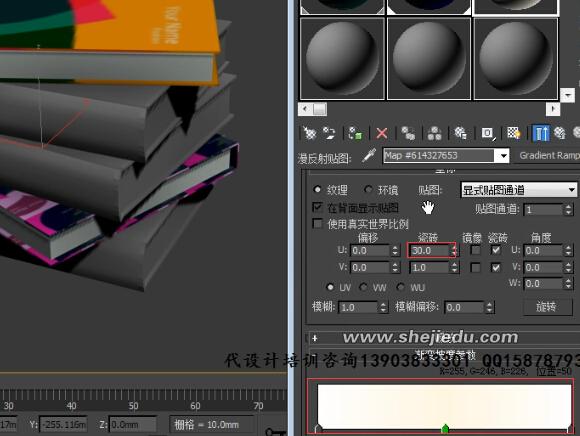This screenshot has height=436, width=580.
Task: Select the VW radio button
Action: 364,287
